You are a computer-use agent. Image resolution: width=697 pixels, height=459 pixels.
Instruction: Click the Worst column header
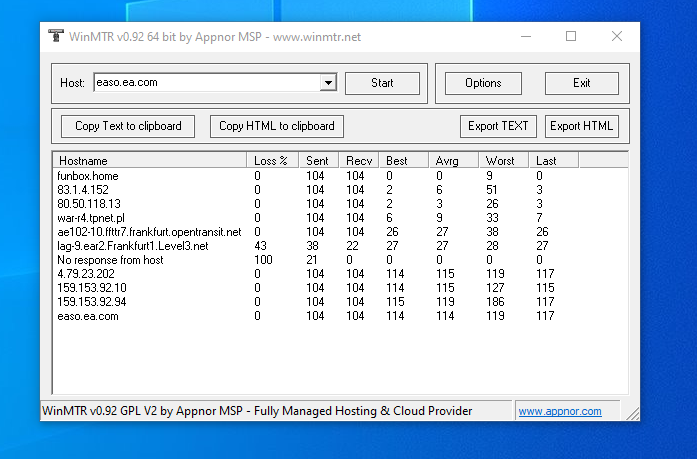coord(504,160)
